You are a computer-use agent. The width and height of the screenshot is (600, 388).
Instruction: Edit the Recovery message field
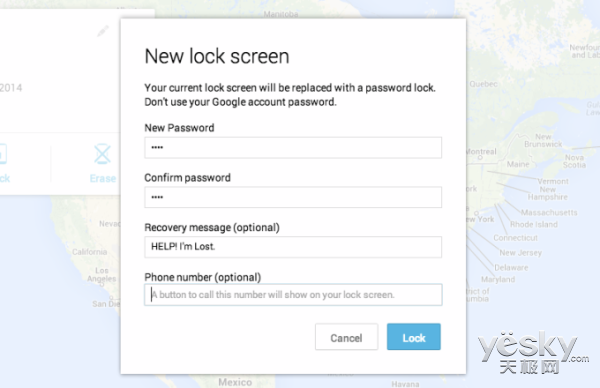pyautogui.click(x=293, y=247)
